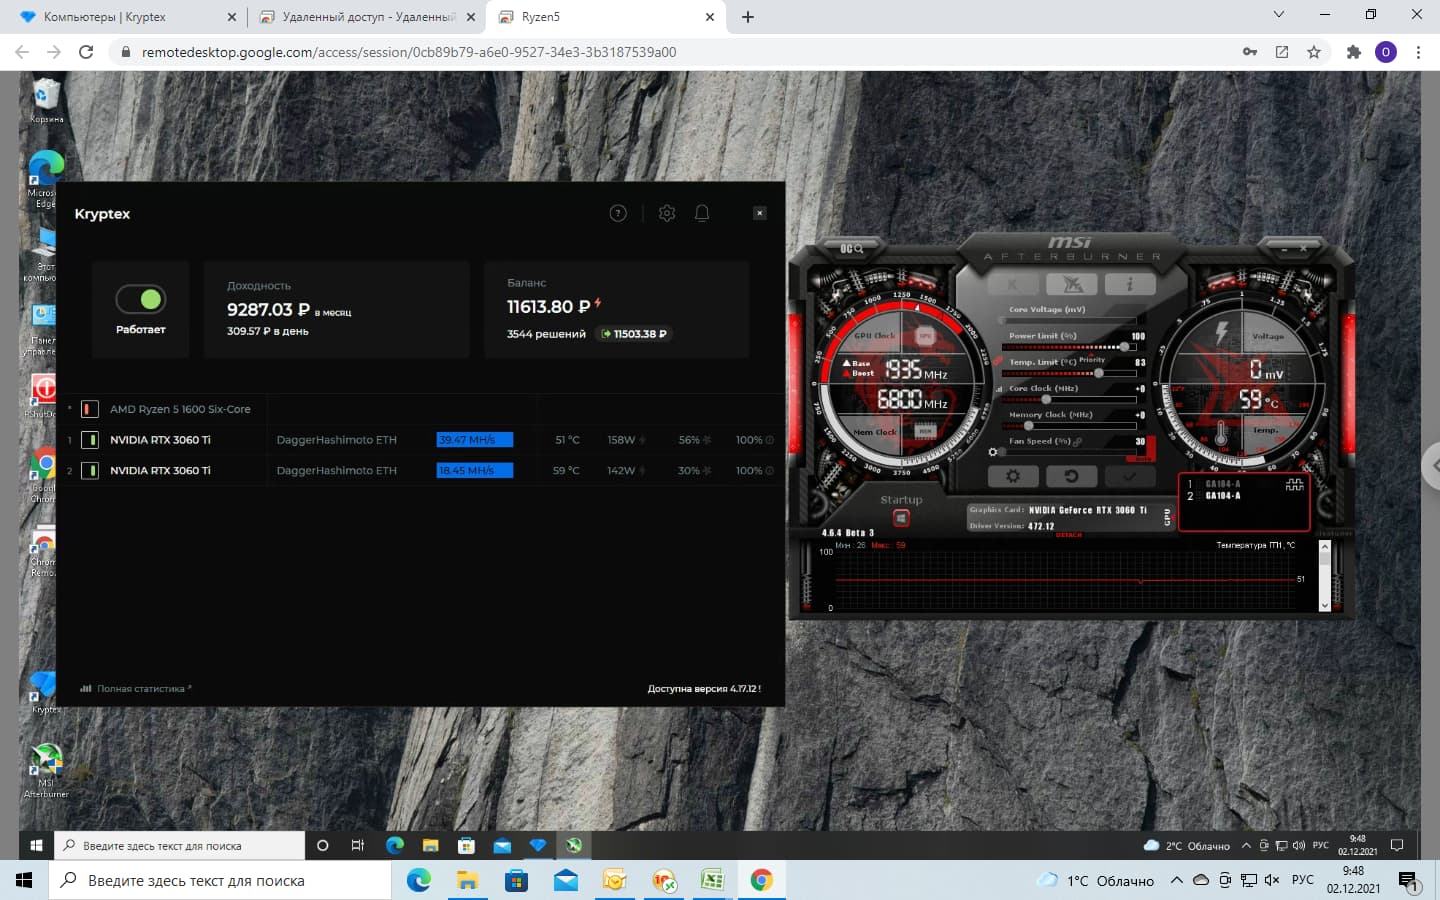Toggle Fan Speed auto gear icon

pos(992,452)
